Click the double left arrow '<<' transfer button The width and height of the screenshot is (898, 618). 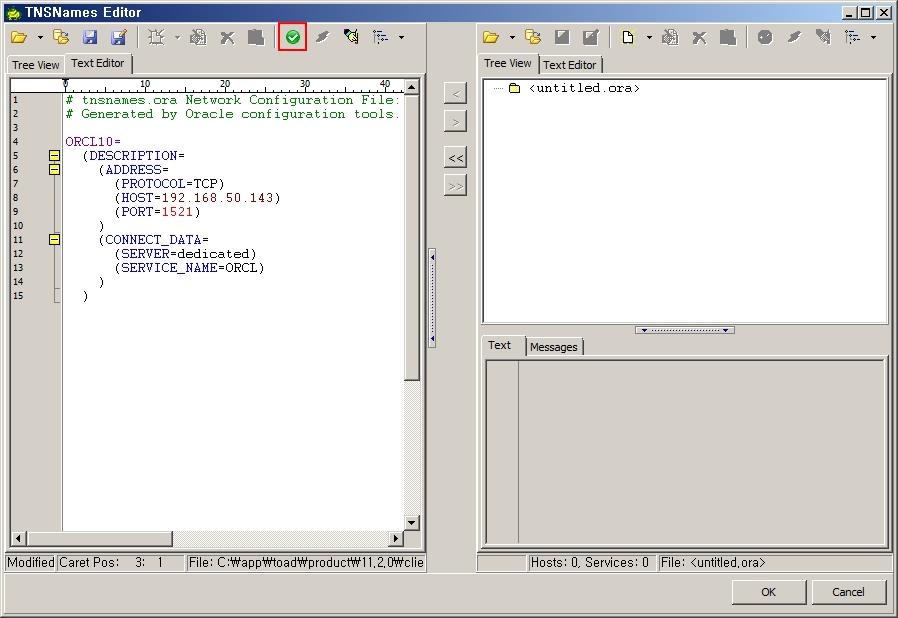click(x=455, y=158)
